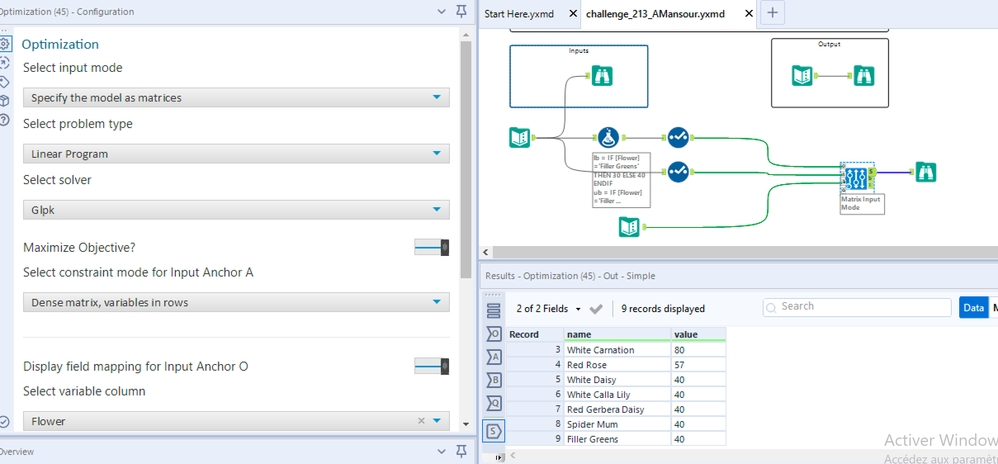Image resolution: width=998 pixels, height=464 pixels.
Task: Apply field selection checkmark in Results
Action: coord(596,309)
